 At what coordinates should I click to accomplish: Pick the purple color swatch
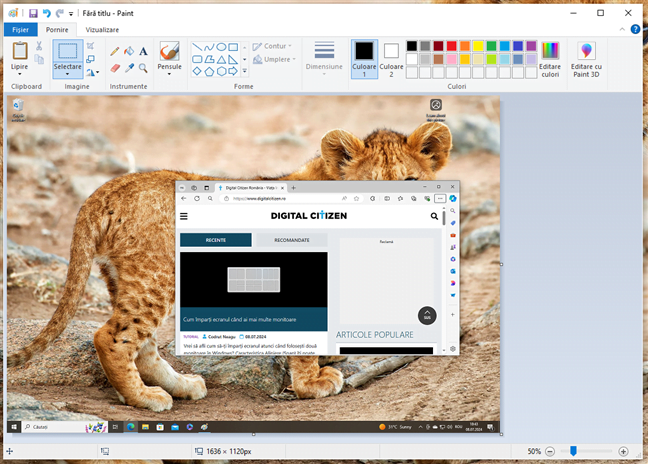(x=531, y=46)
